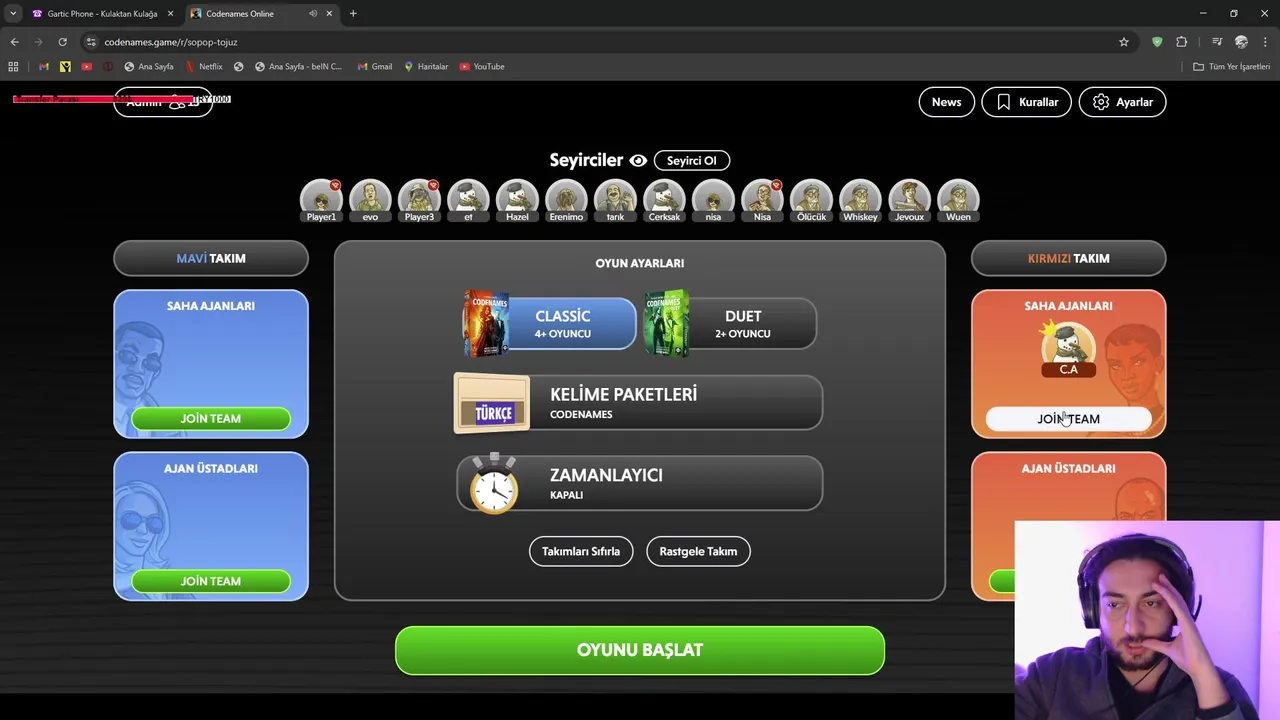
Task: Open the Chrome profile avatar
Action: click(1241, 42)
